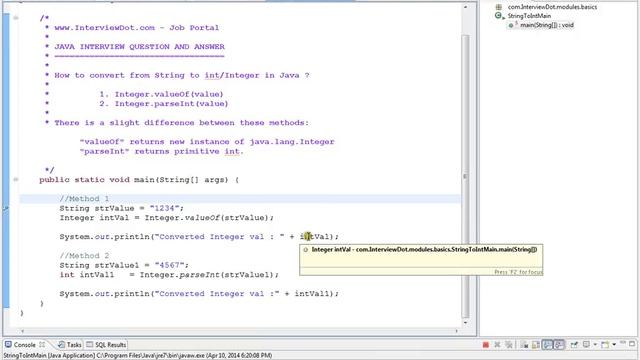Collapse the comment block fold marker
Screen dimensions: 640x360
coord(16,18)
